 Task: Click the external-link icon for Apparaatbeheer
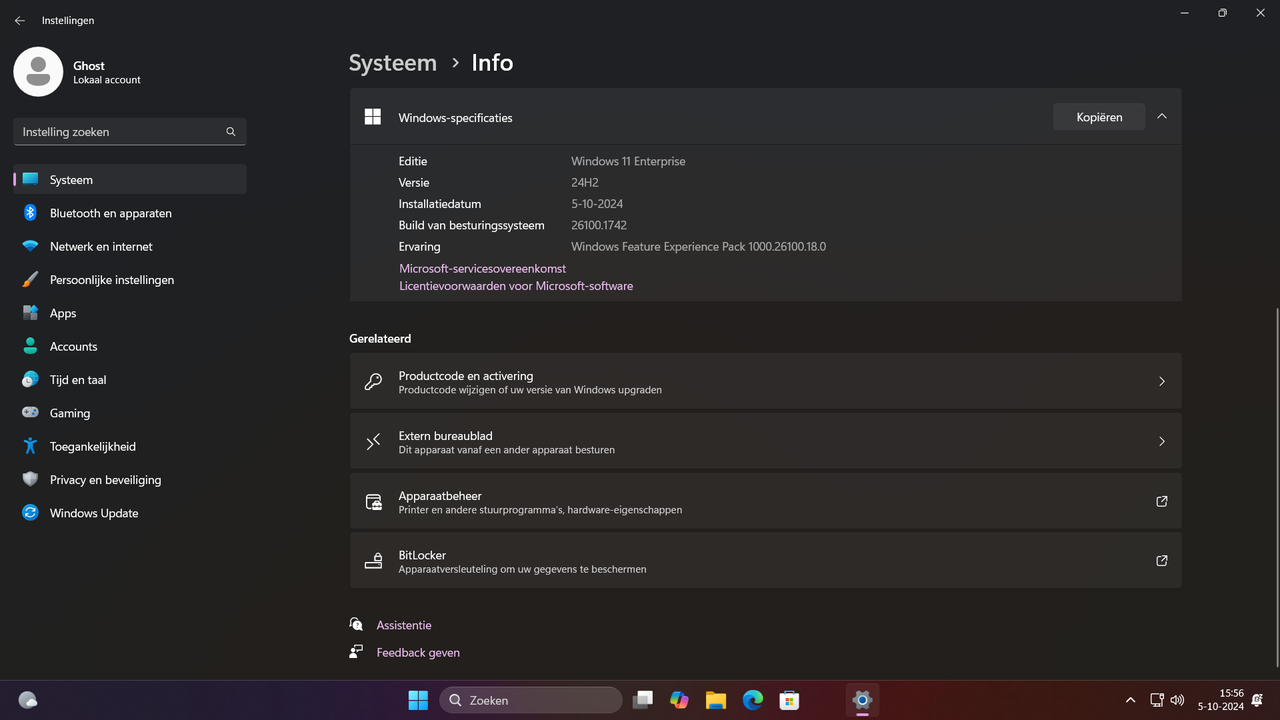pyautogui.click(x=1162, y=501)
